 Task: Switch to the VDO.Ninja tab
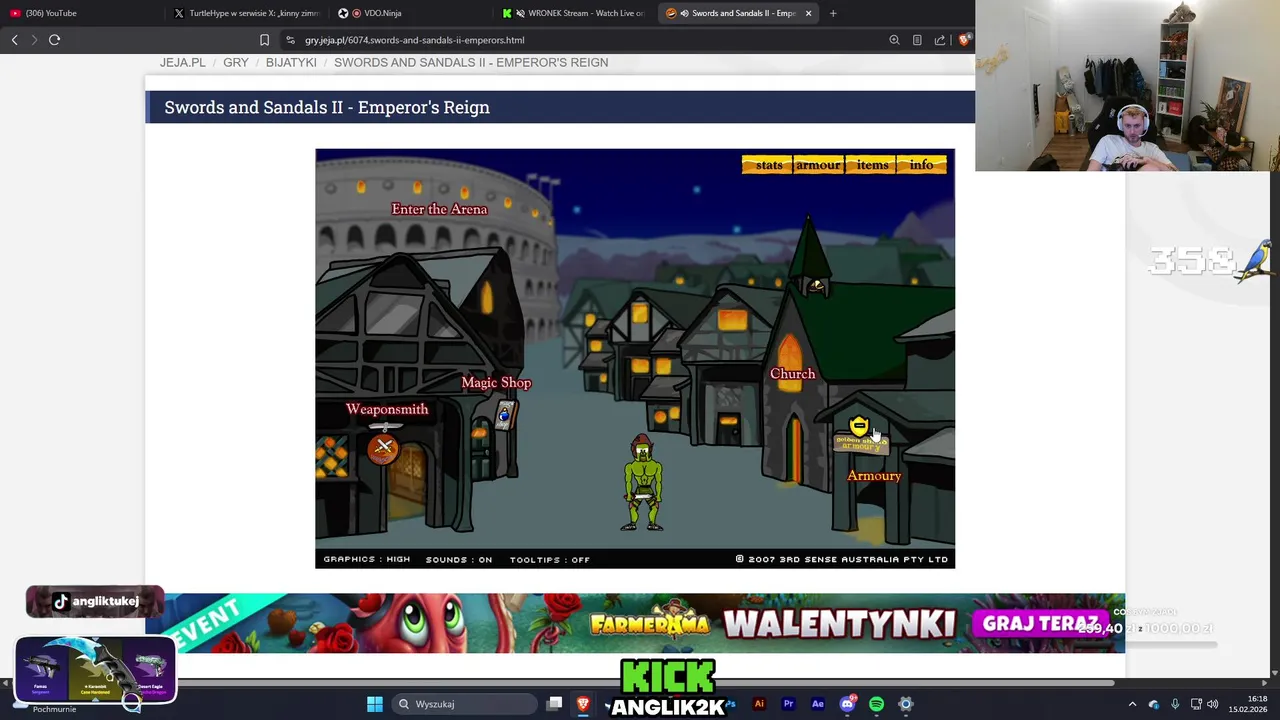(x=410, y=13)
